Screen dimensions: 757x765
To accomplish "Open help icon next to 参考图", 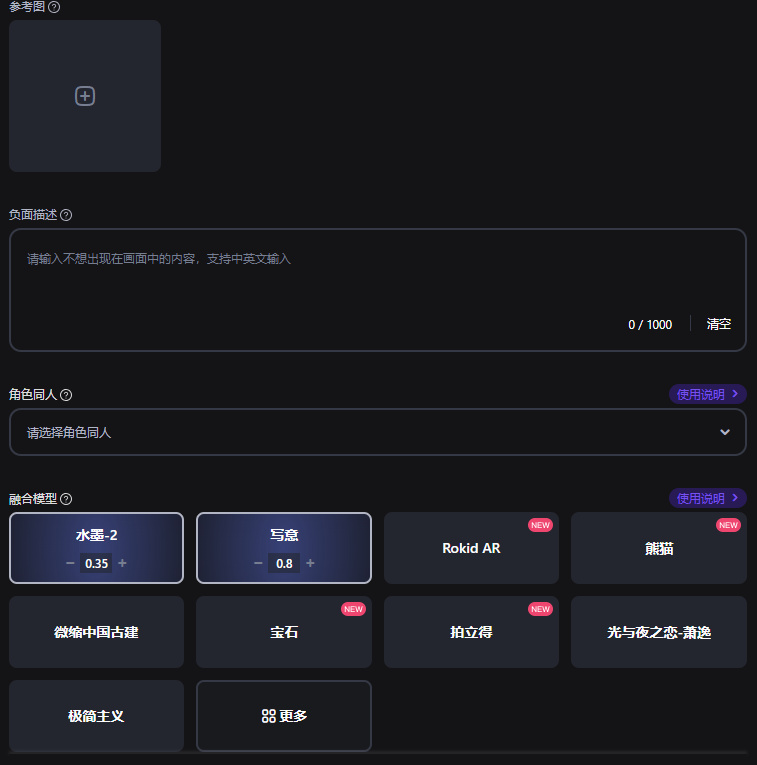I will (54, 7).
